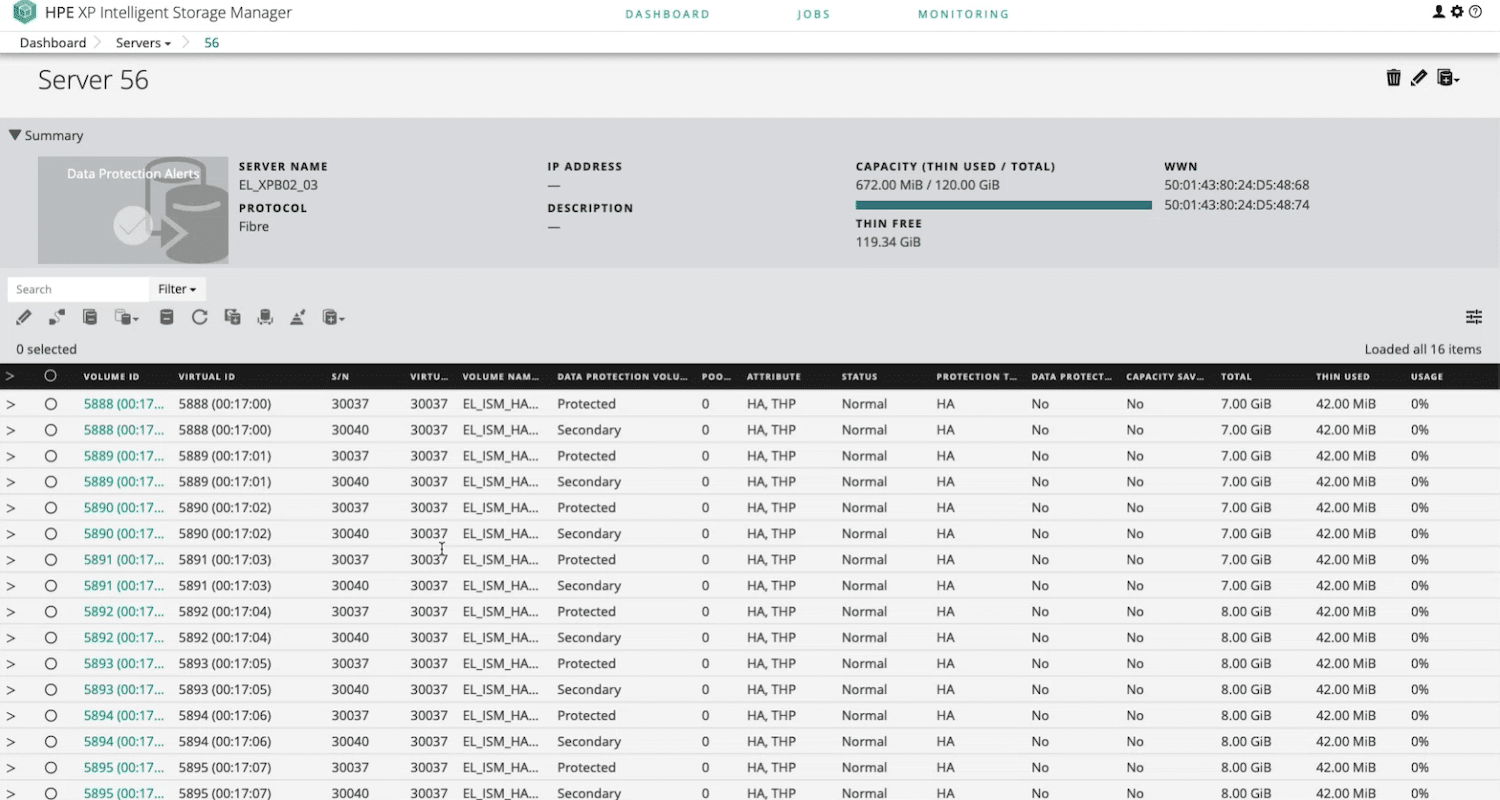Click the cylinder on cart migrate icon
This screenshot has height=800, width=1500.
265,317
